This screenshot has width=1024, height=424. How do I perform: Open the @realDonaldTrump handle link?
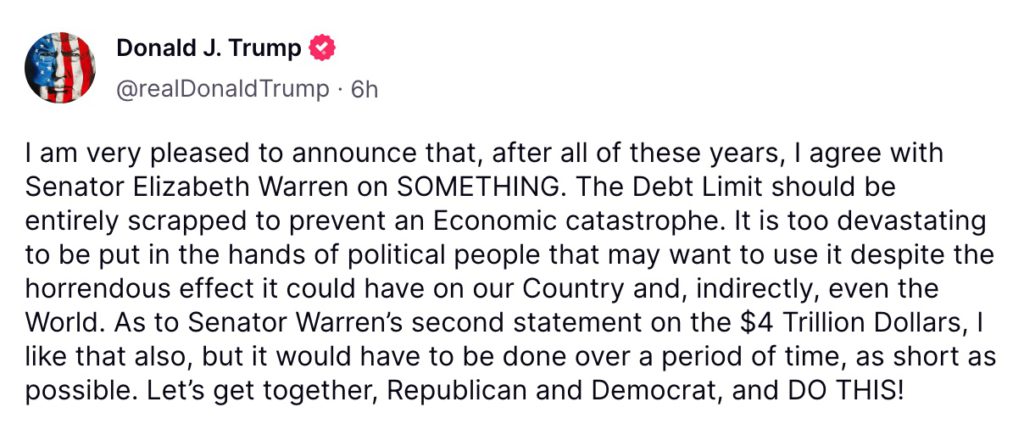click(x=222, y=89)
